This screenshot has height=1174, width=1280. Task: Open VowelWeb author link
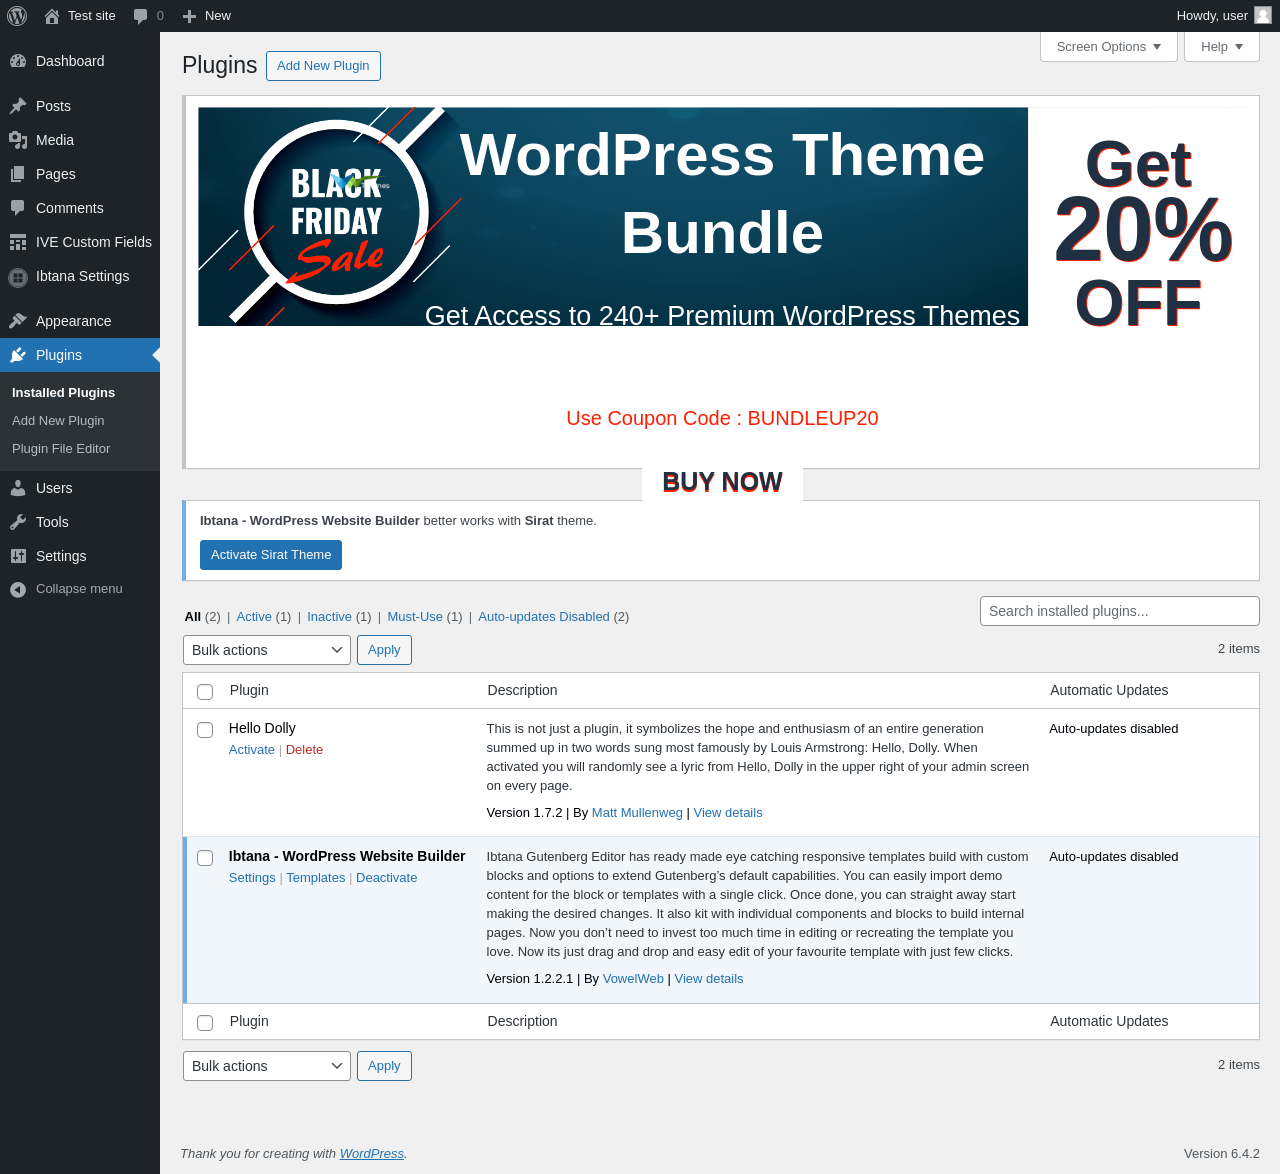(633, 979)
